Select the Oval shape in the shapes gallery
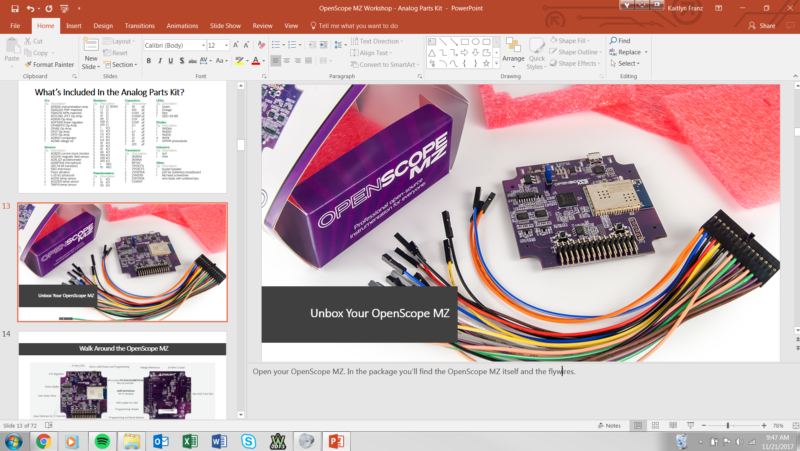The width and height of the screenshot is (800, 451). click(476, 42)
